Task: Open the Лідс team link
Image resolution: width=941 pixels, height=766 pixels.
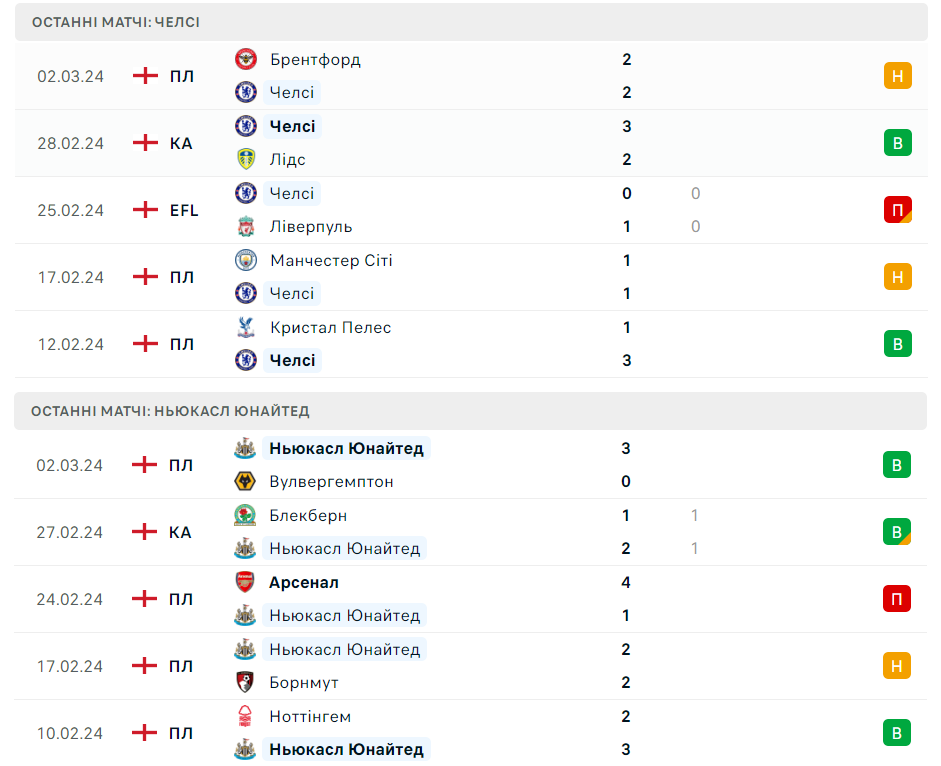Action: 288,159
